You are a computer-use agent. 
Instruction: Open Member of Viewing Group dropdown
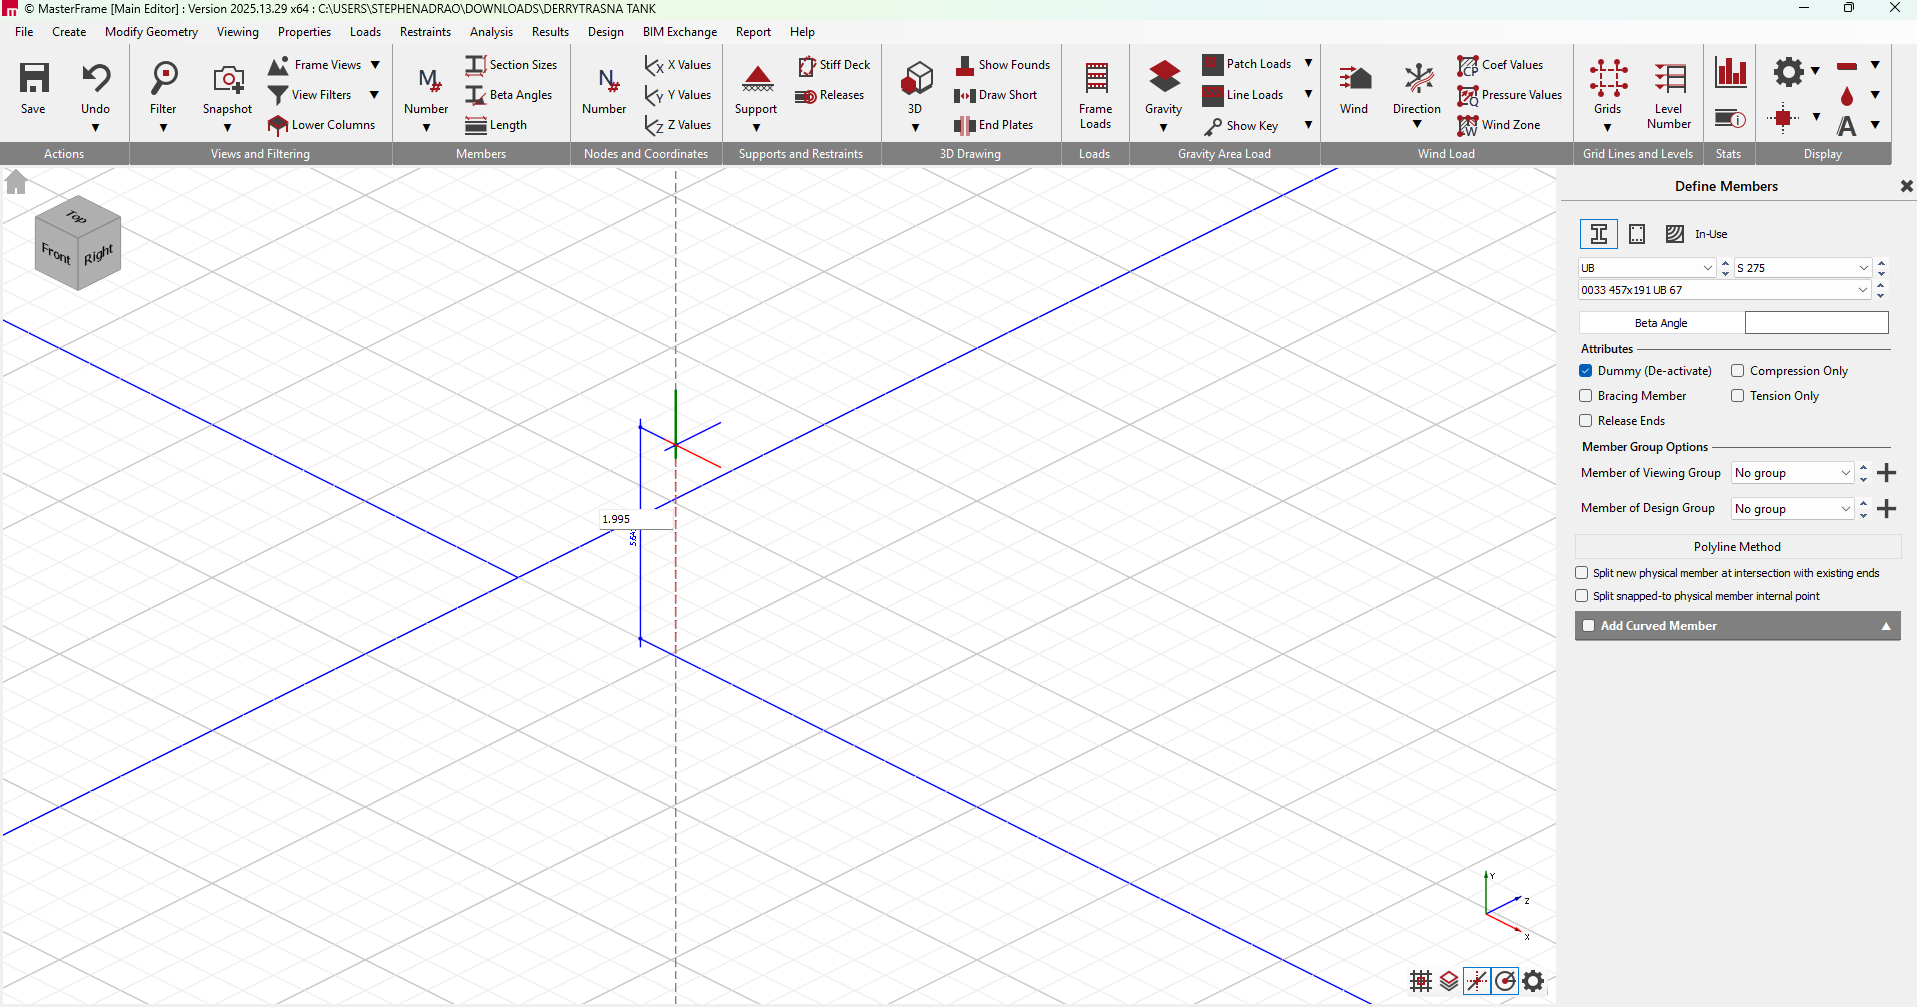pyautogui.click(x=1792, y=473)
